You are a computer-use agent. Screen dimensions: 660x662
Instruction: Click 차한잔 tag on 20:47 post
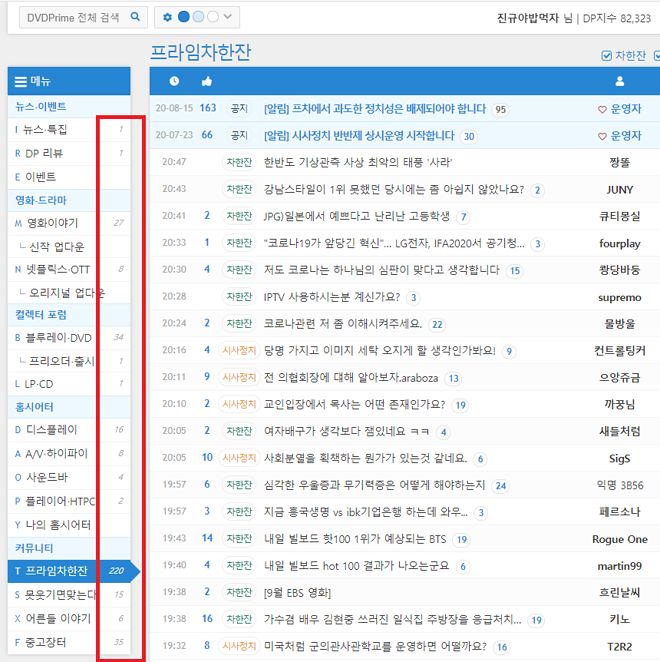click(x=239, y=163)
